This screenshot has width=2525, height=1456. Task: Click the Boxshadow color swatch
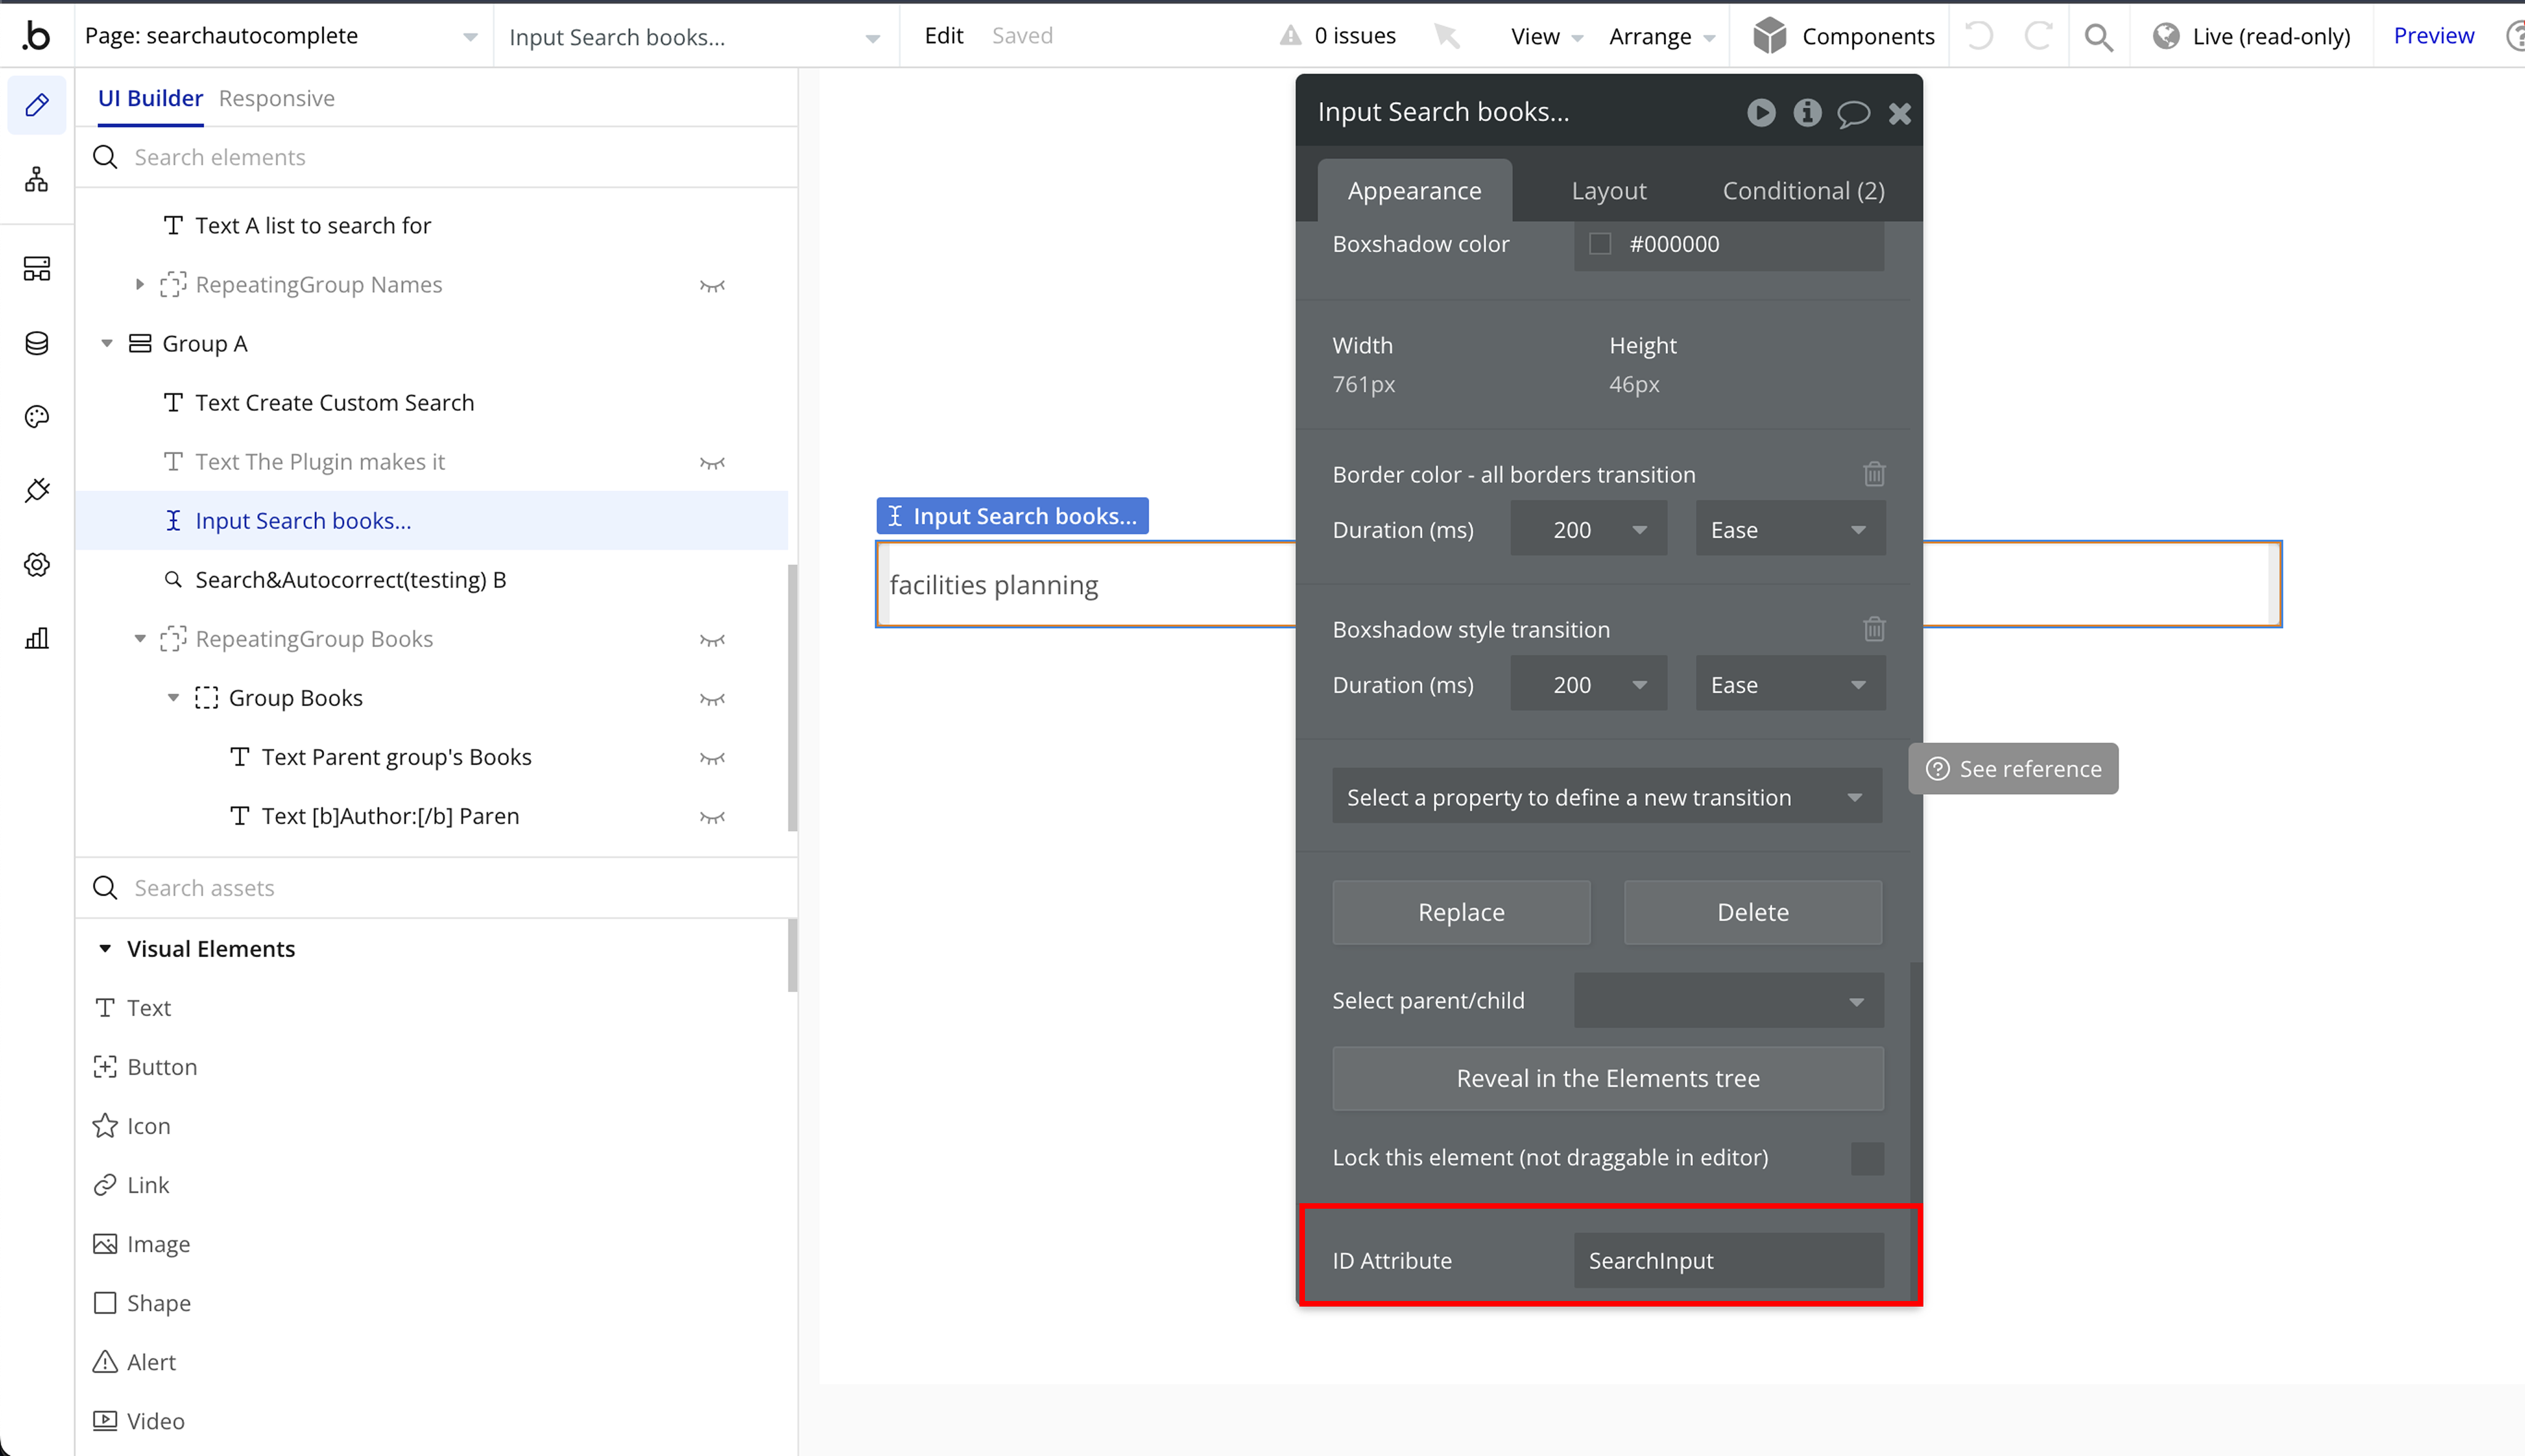[x=1600, y=244]
